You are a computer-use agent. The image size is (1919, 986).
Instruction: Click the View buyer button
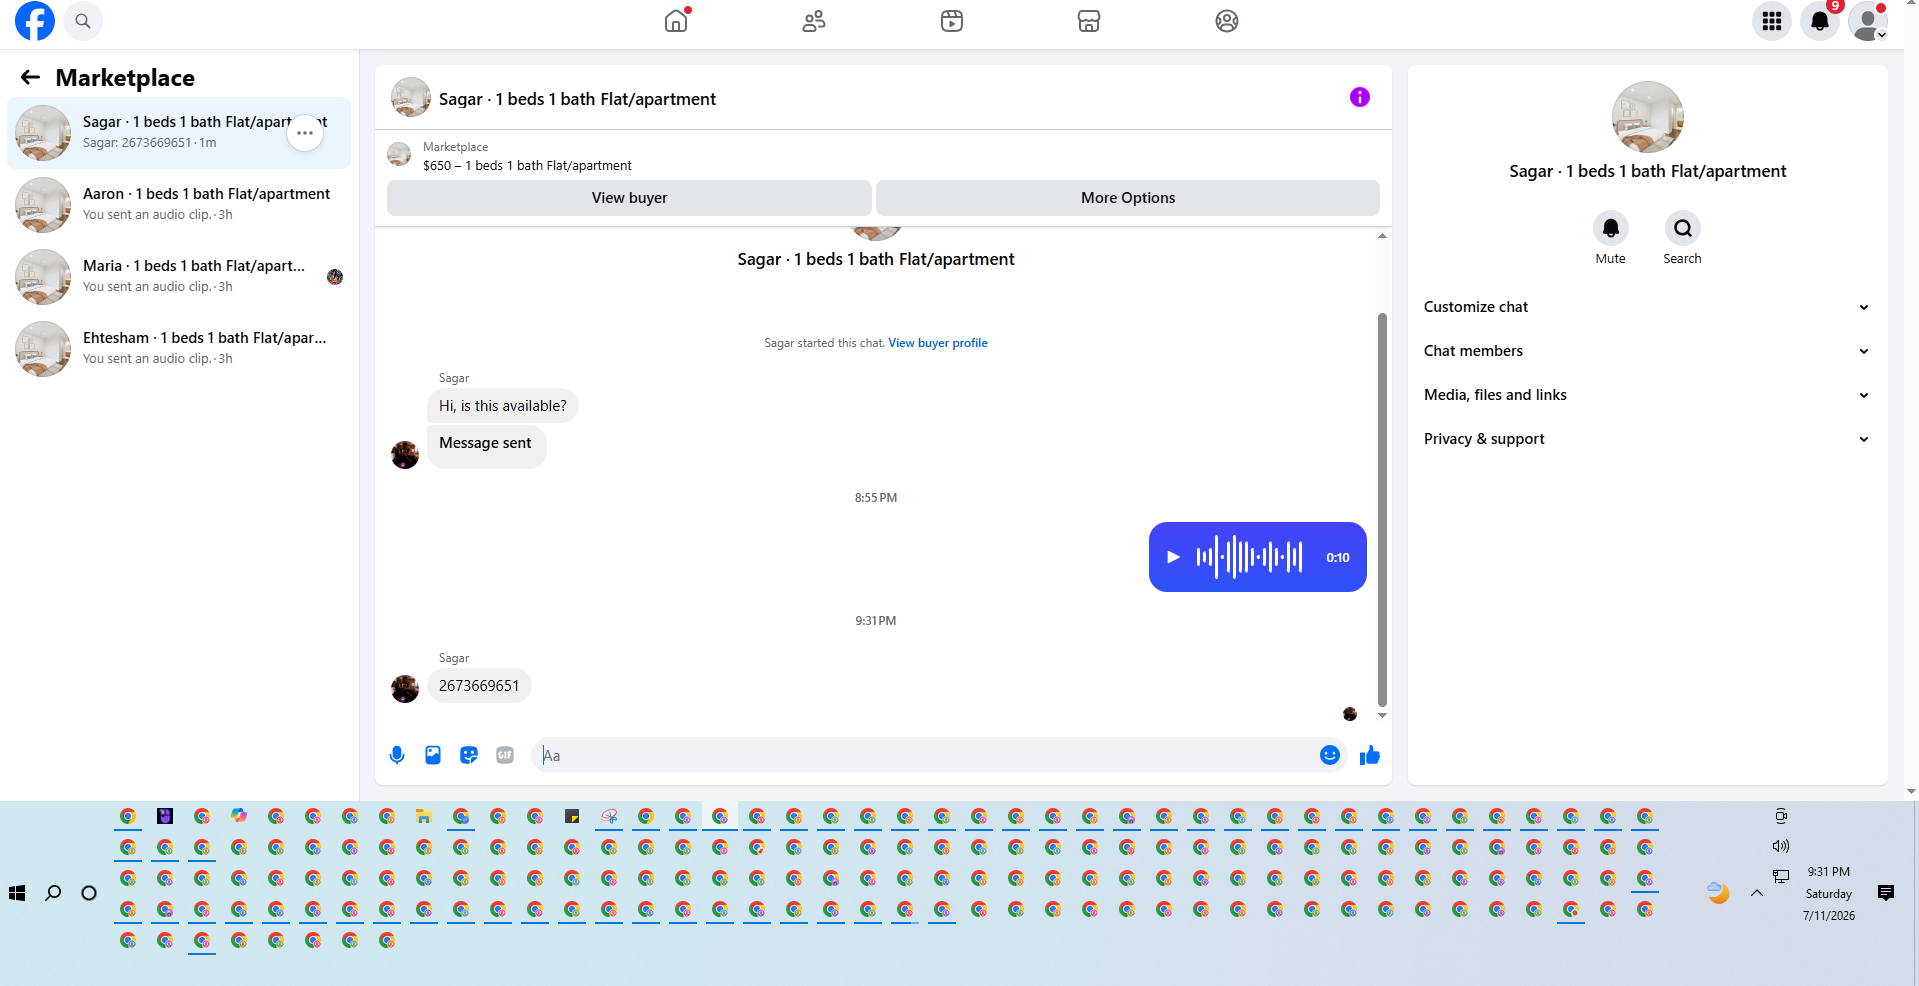point(629,198)
